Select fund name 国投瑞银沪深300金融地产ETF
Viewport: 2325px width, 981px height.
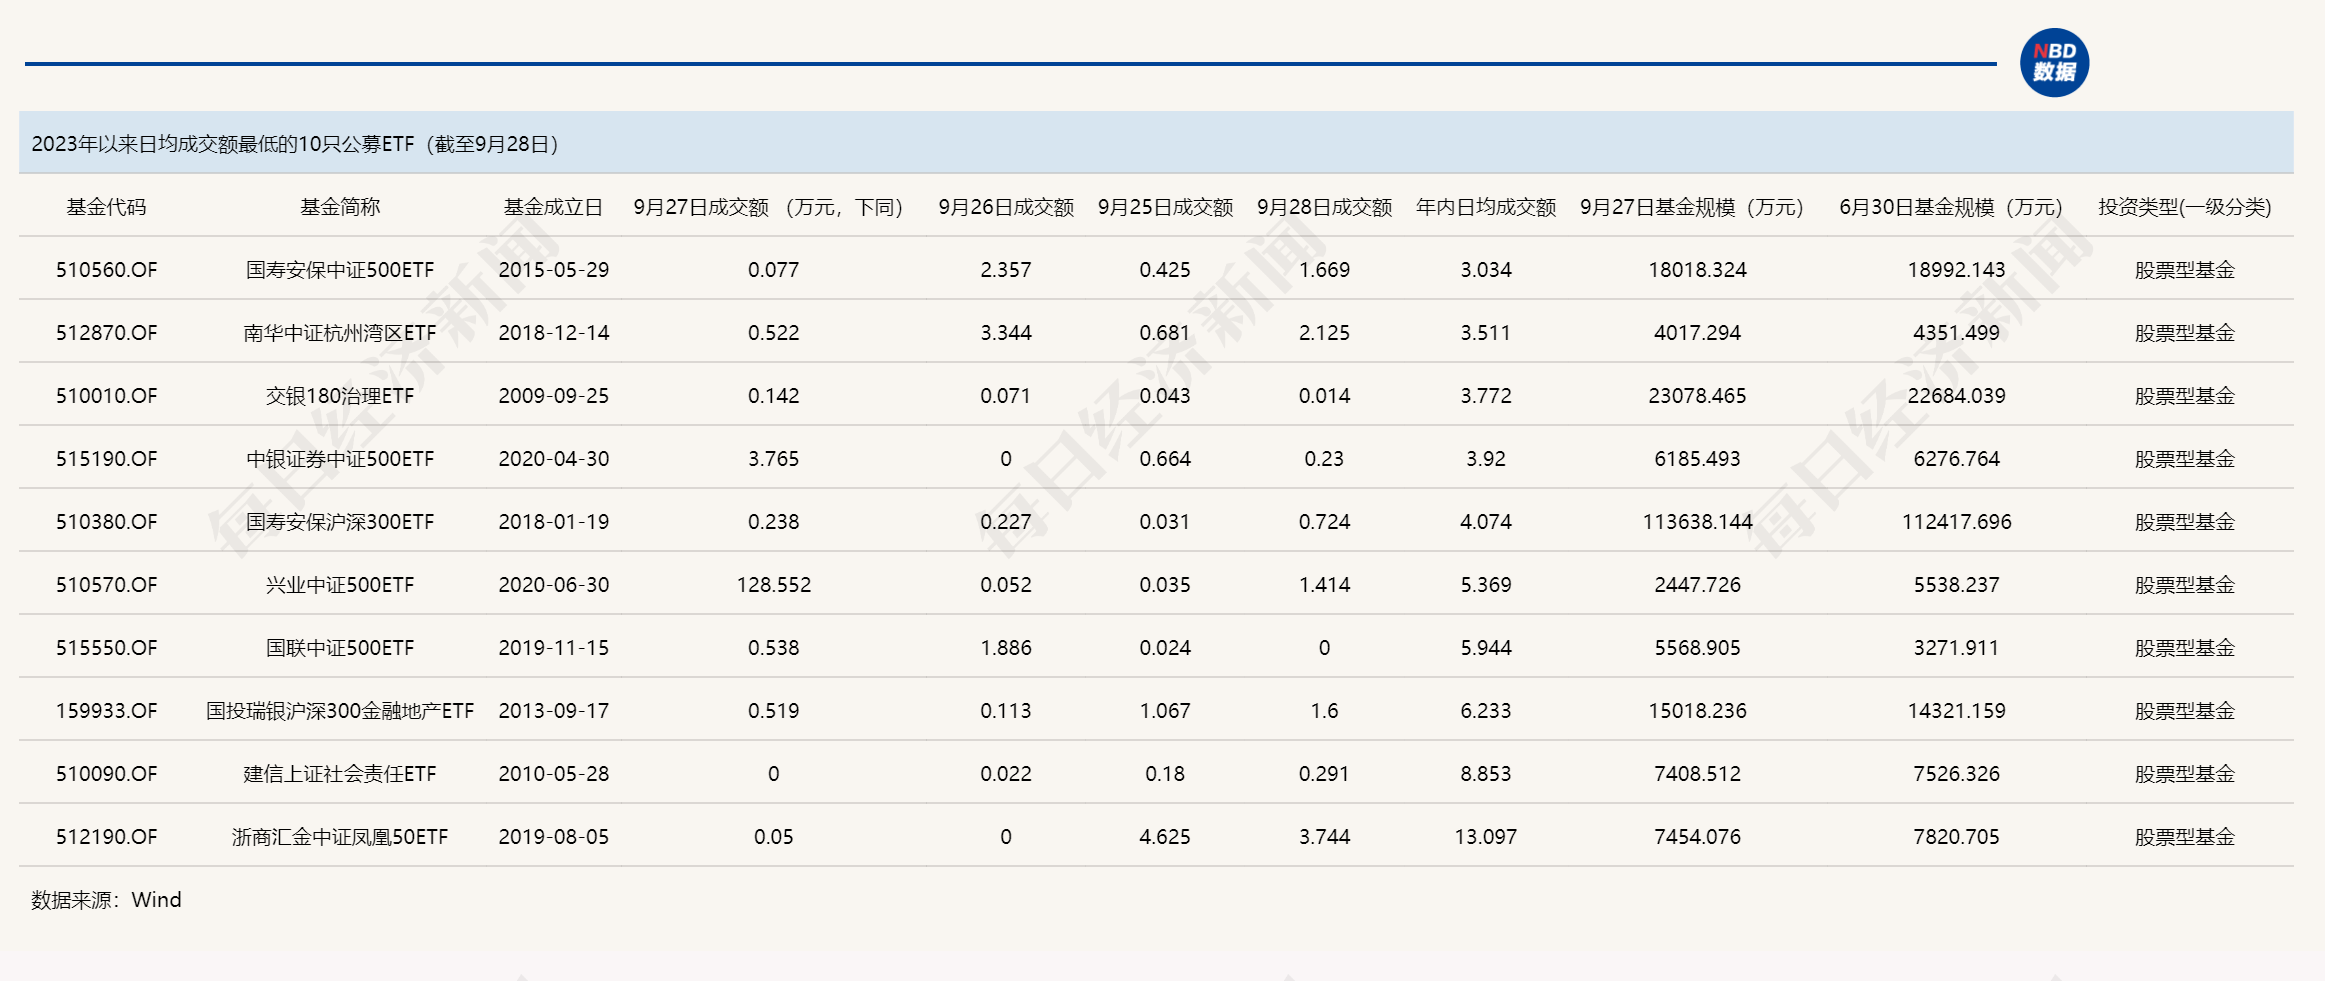click(x=340, y=711)
